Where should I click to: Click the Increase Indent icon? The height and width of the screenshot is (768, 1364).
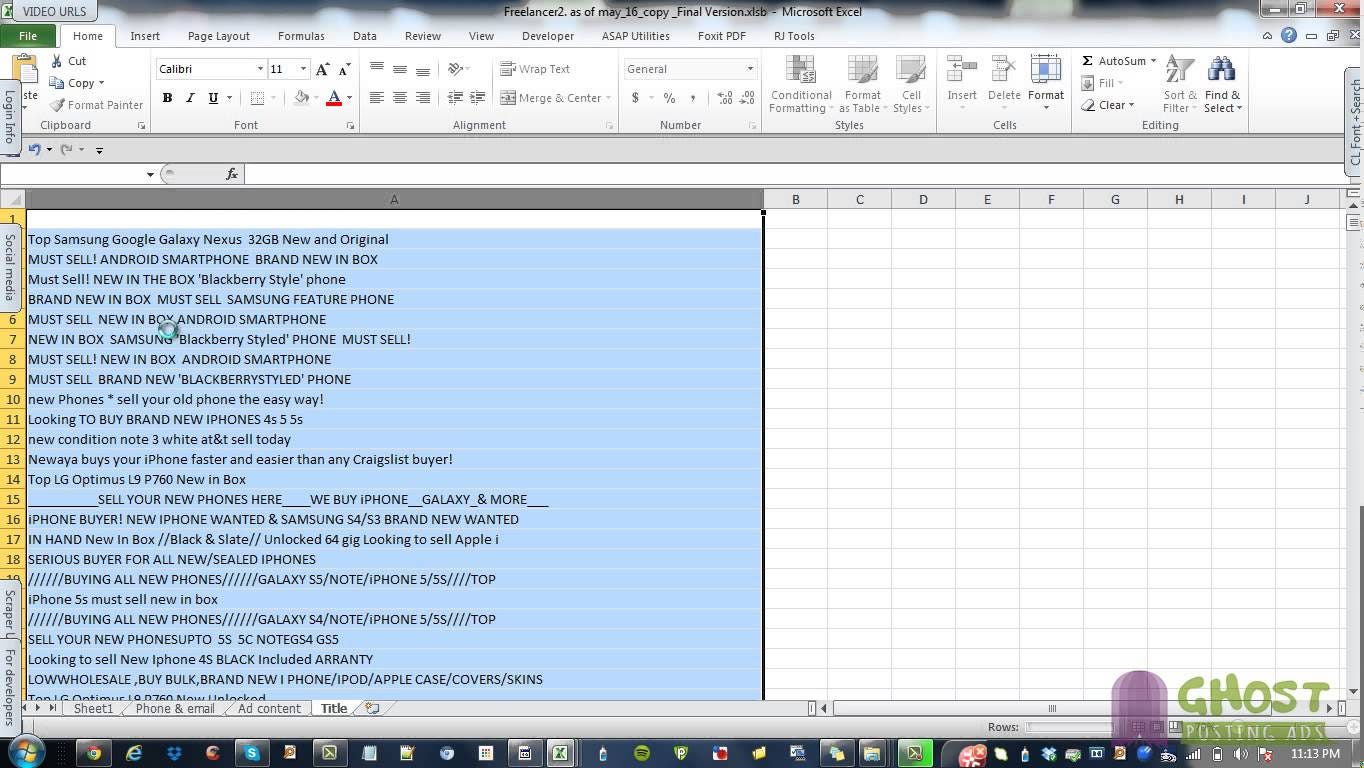(478, 98)
